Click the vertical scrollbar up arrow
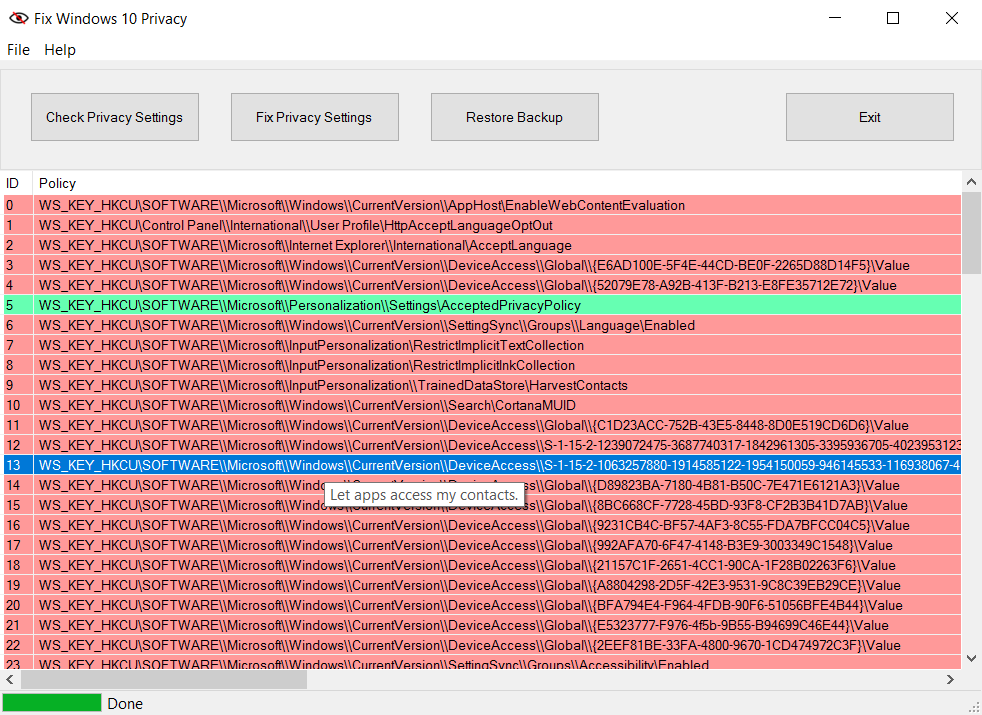 (971, 182)
